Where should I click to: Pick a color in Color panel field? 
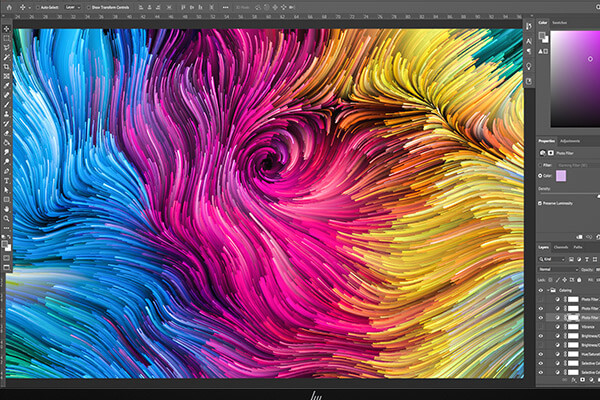tap(575, 79)
